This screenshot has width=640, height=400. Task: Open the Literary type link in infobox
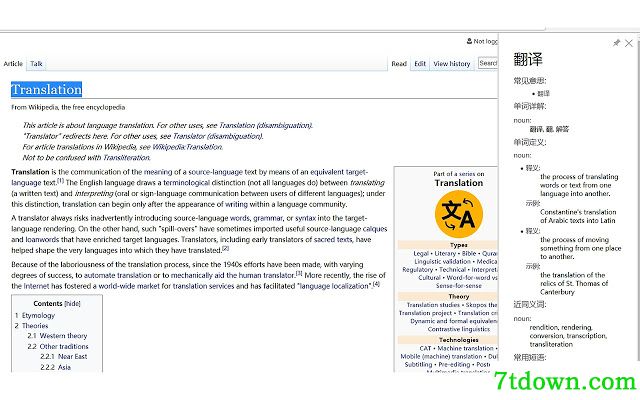[x=445, y=253]
